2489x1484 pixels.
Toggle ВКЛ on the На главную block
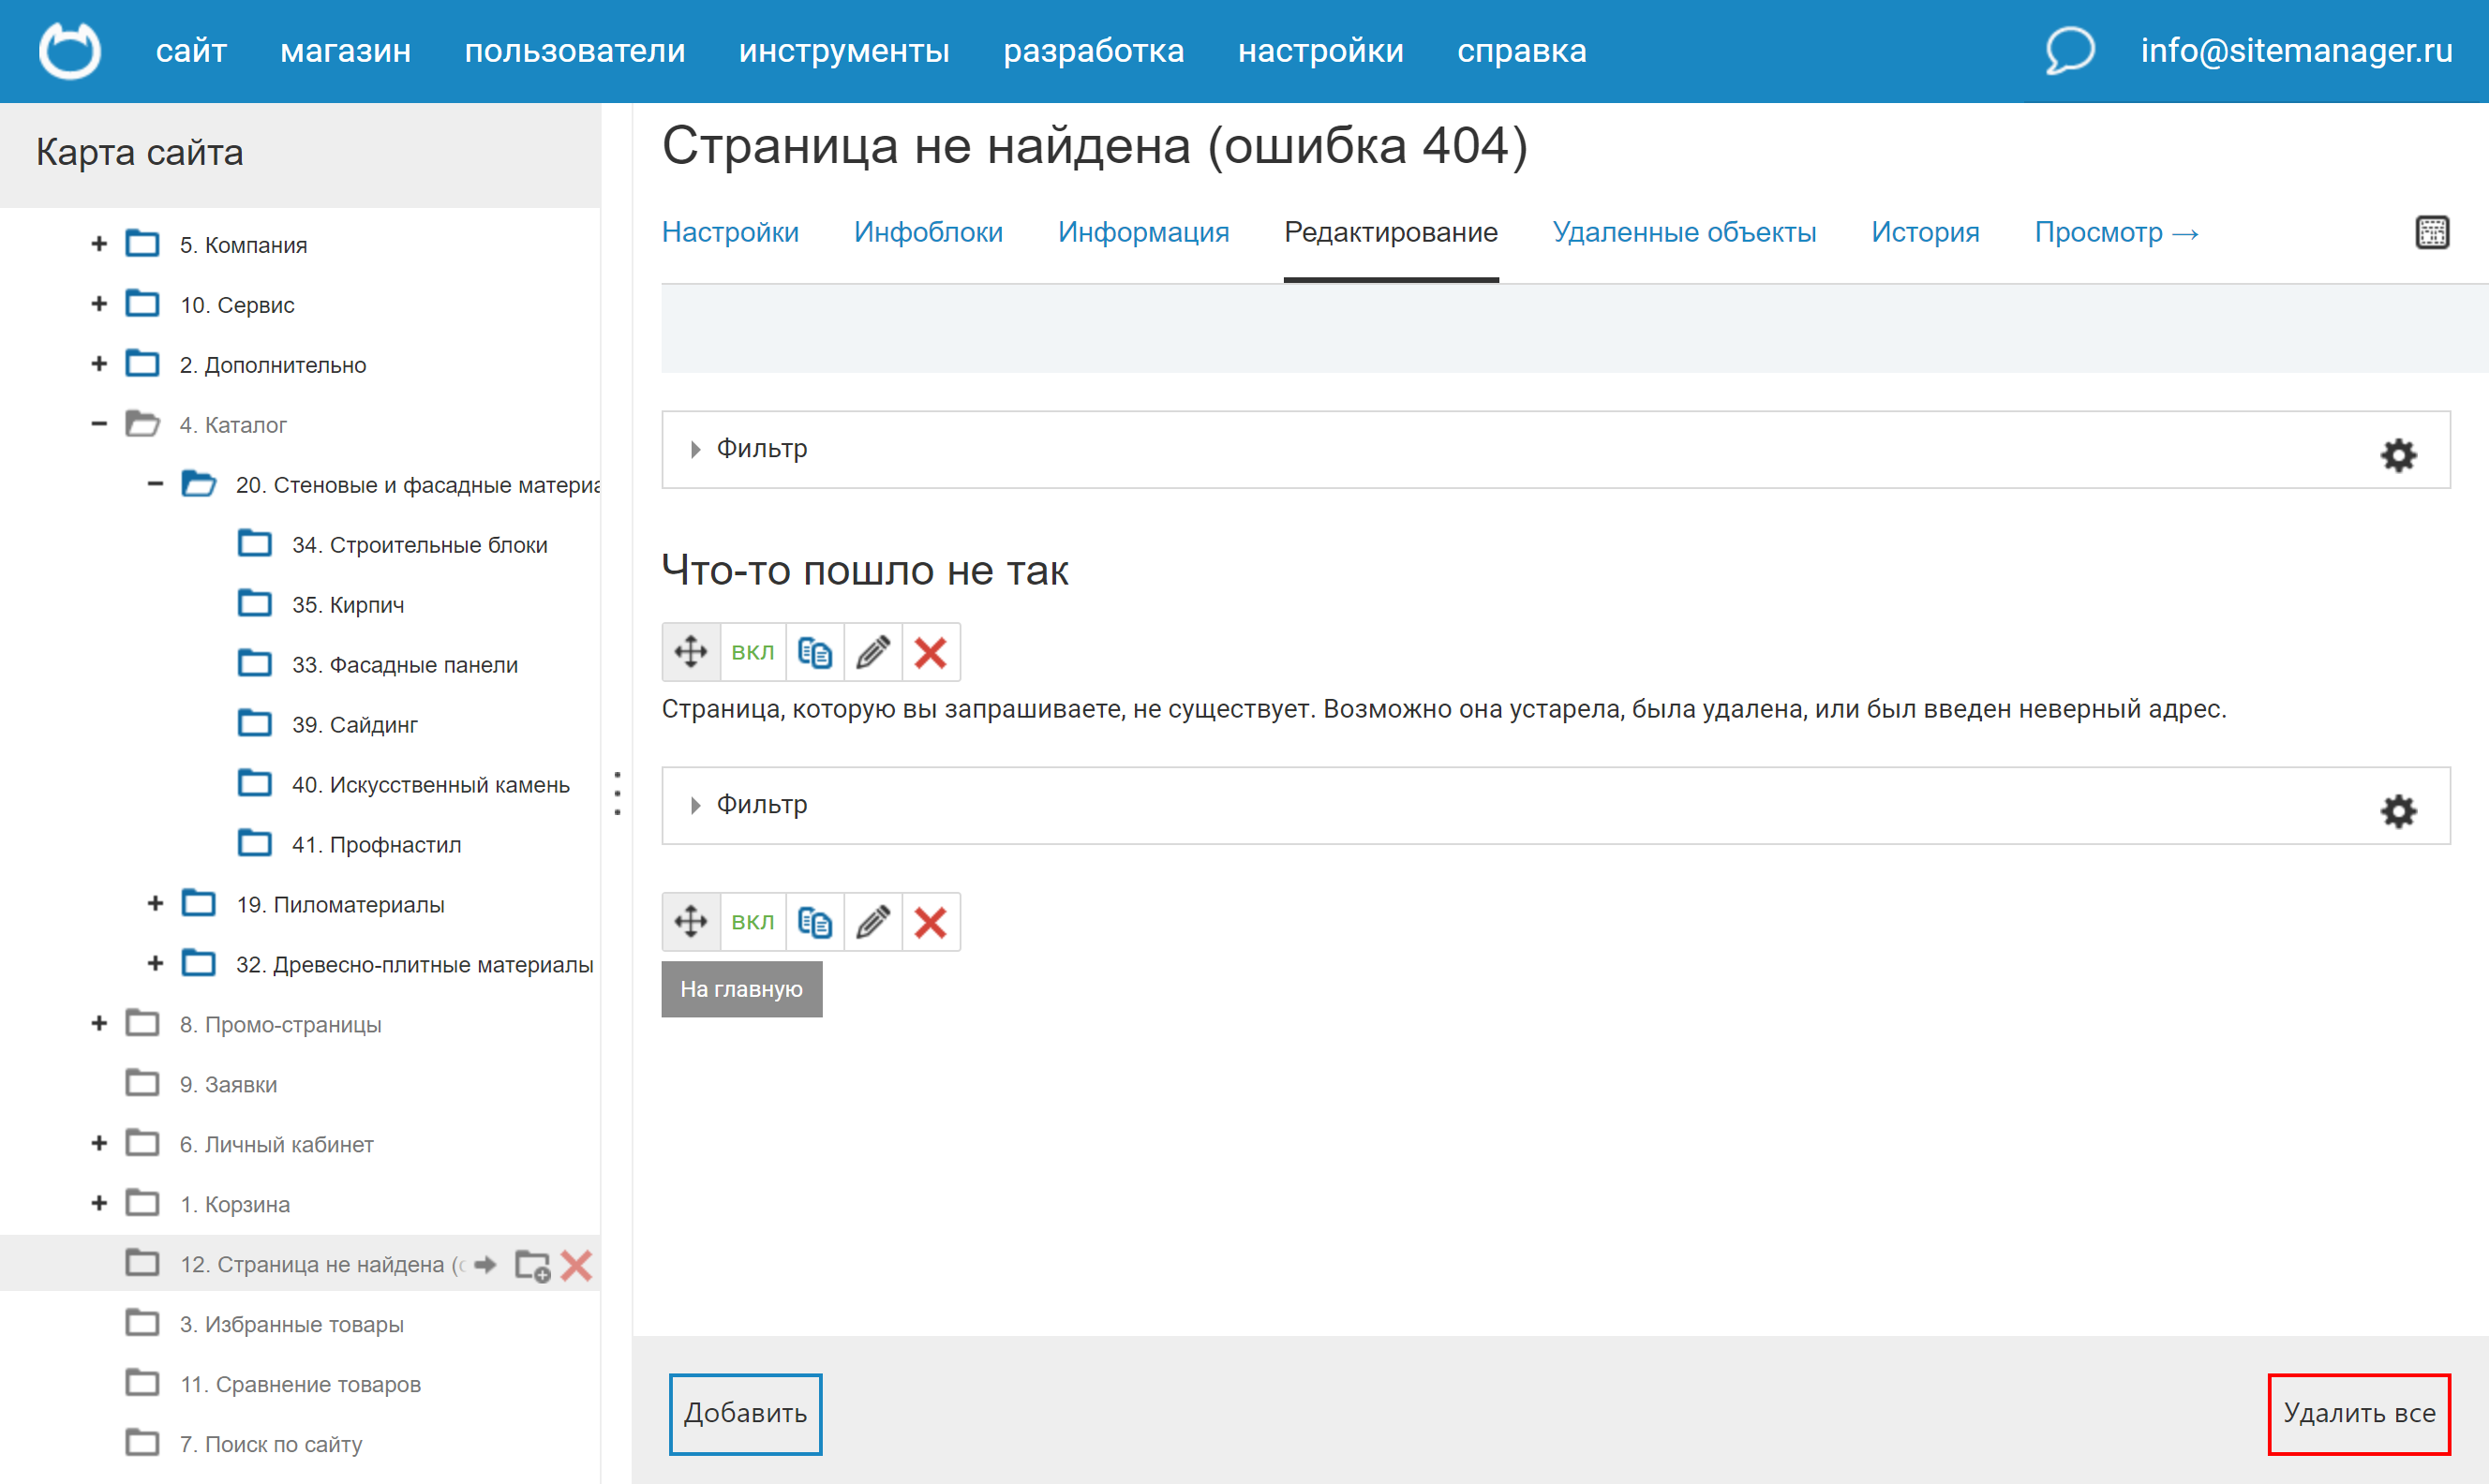pos(752,921)
